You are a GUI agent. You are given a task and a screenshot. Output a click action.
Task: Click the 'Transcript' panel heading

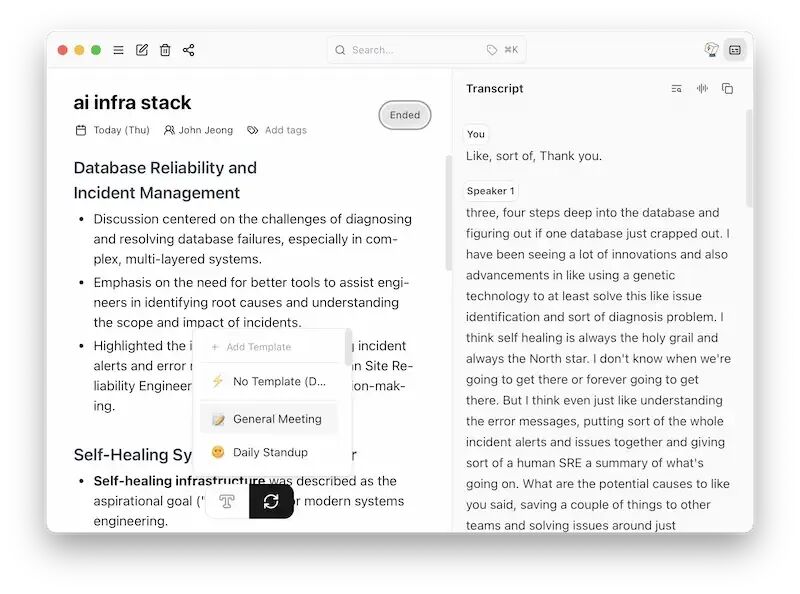click(494, 89)
